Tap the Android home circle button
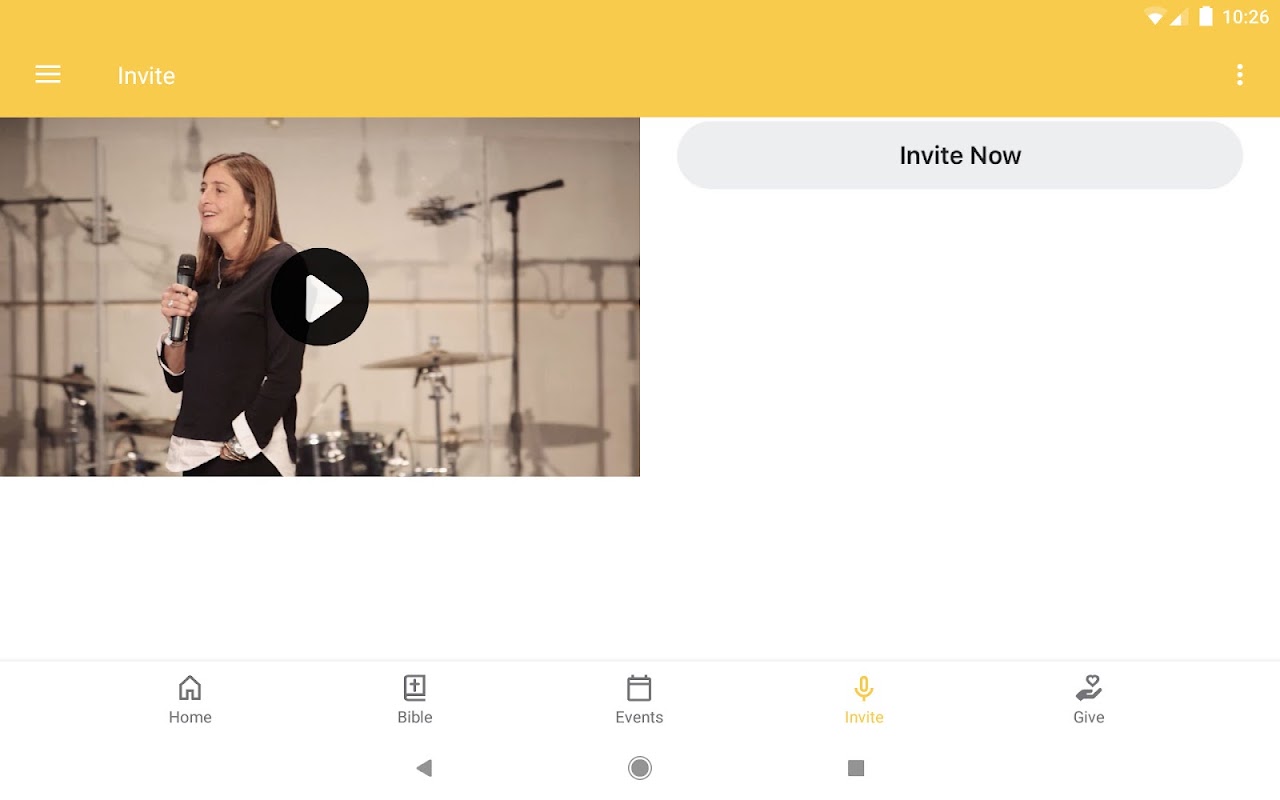Viewport: 1280px width, 800px height. tap(640, 768)
